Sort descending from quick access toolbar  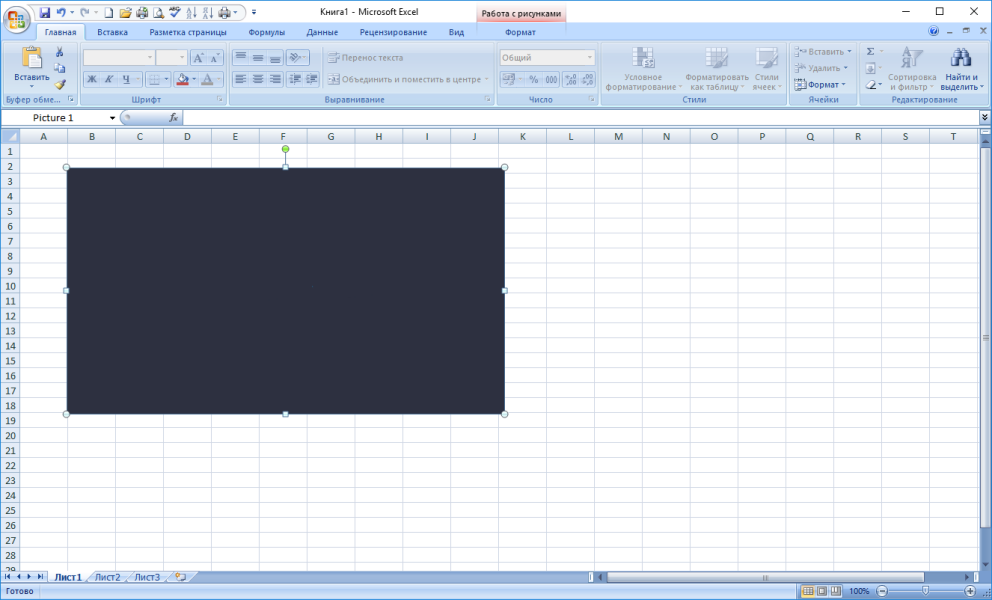point(208,12)
